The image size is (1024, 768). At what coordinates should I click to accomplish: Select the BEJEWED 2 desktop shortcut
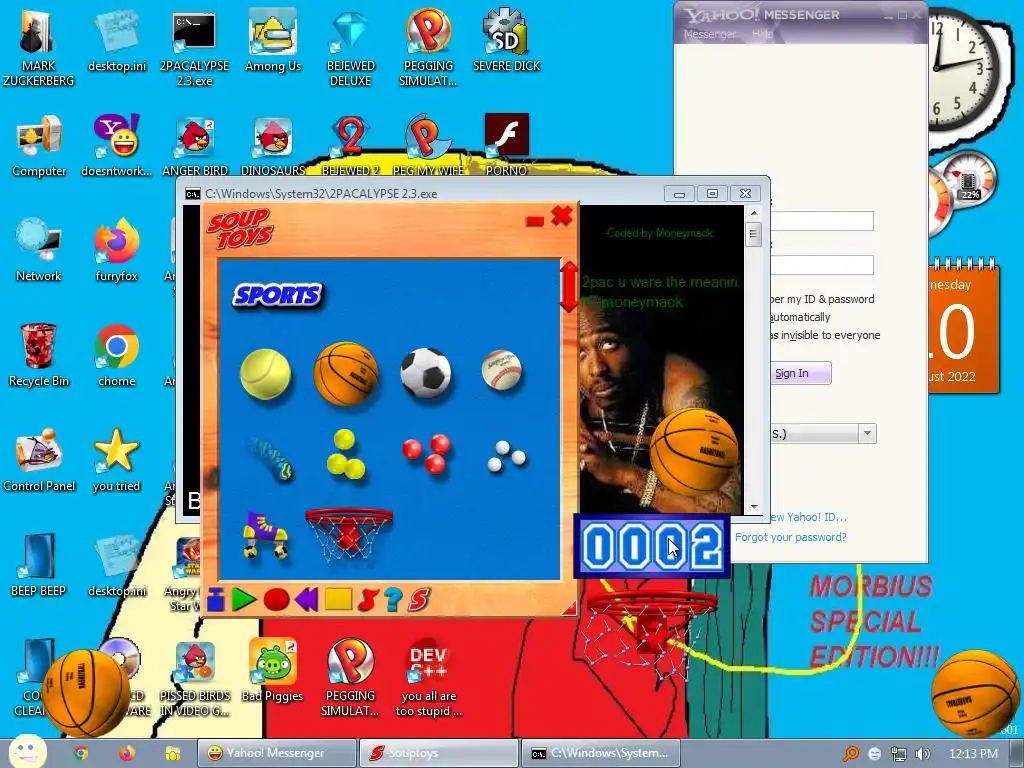click(x=351, y=146)
